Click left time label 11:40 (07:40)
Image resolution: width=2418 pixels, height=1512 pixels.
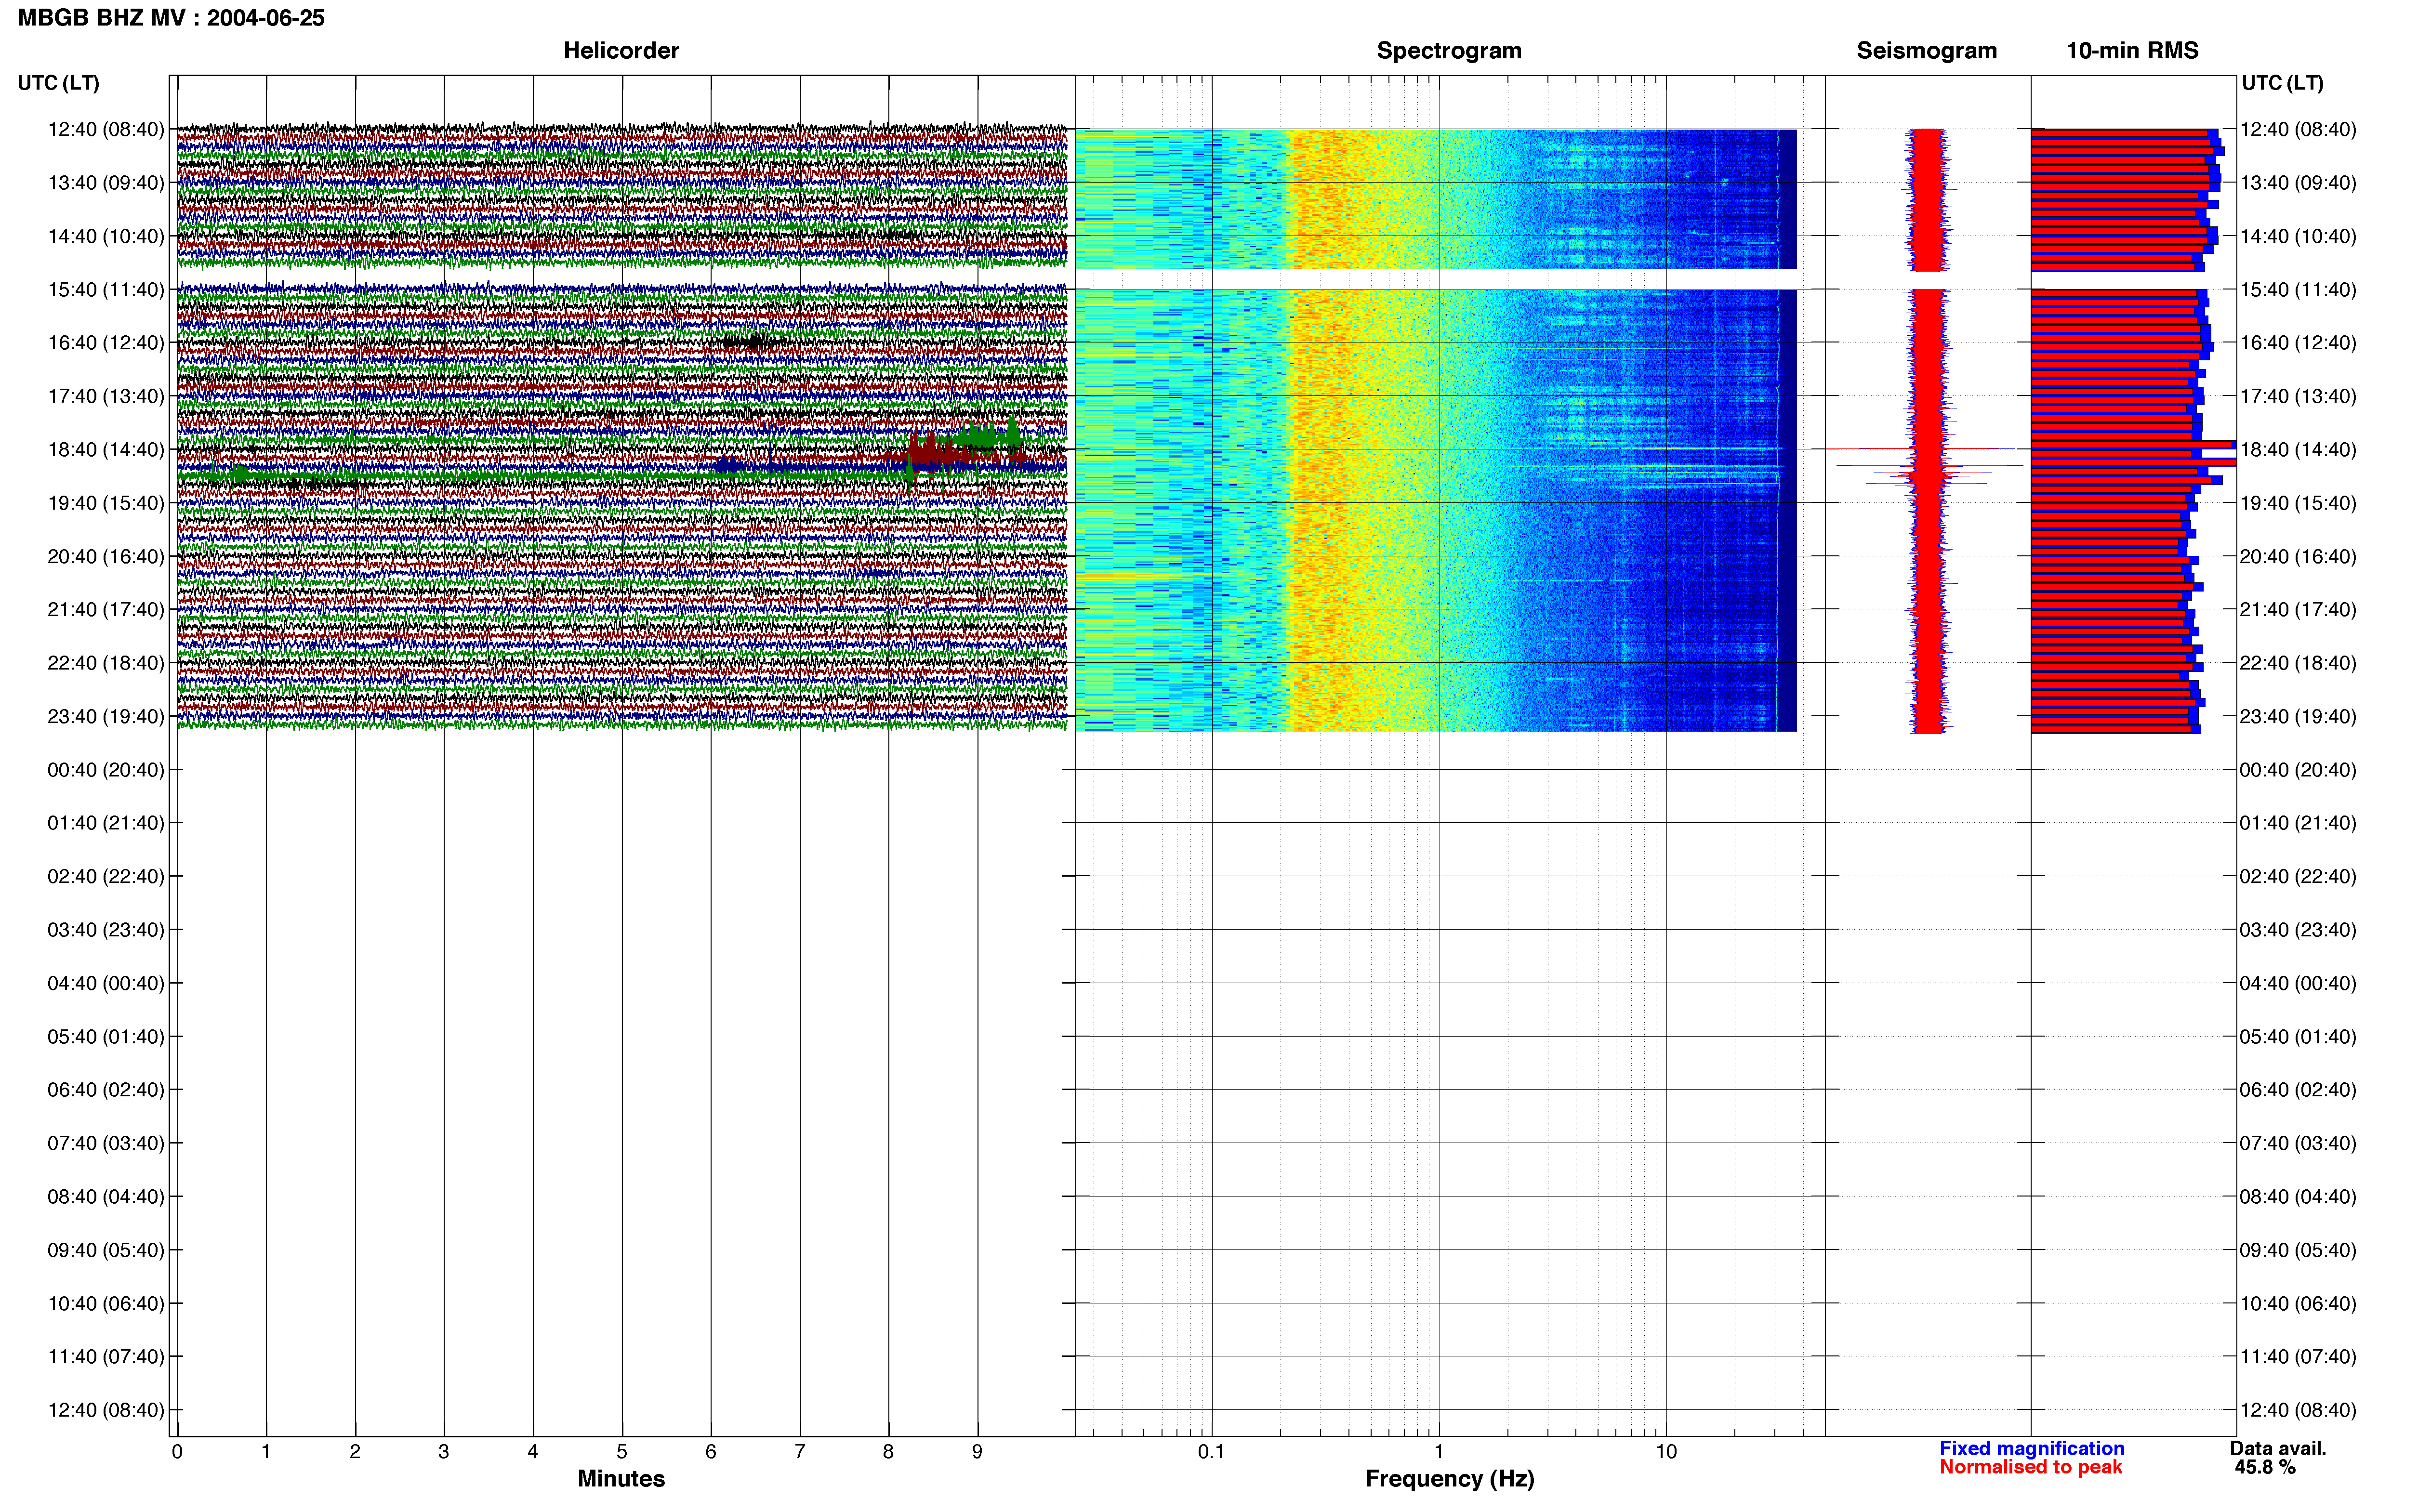(106, 1357)
